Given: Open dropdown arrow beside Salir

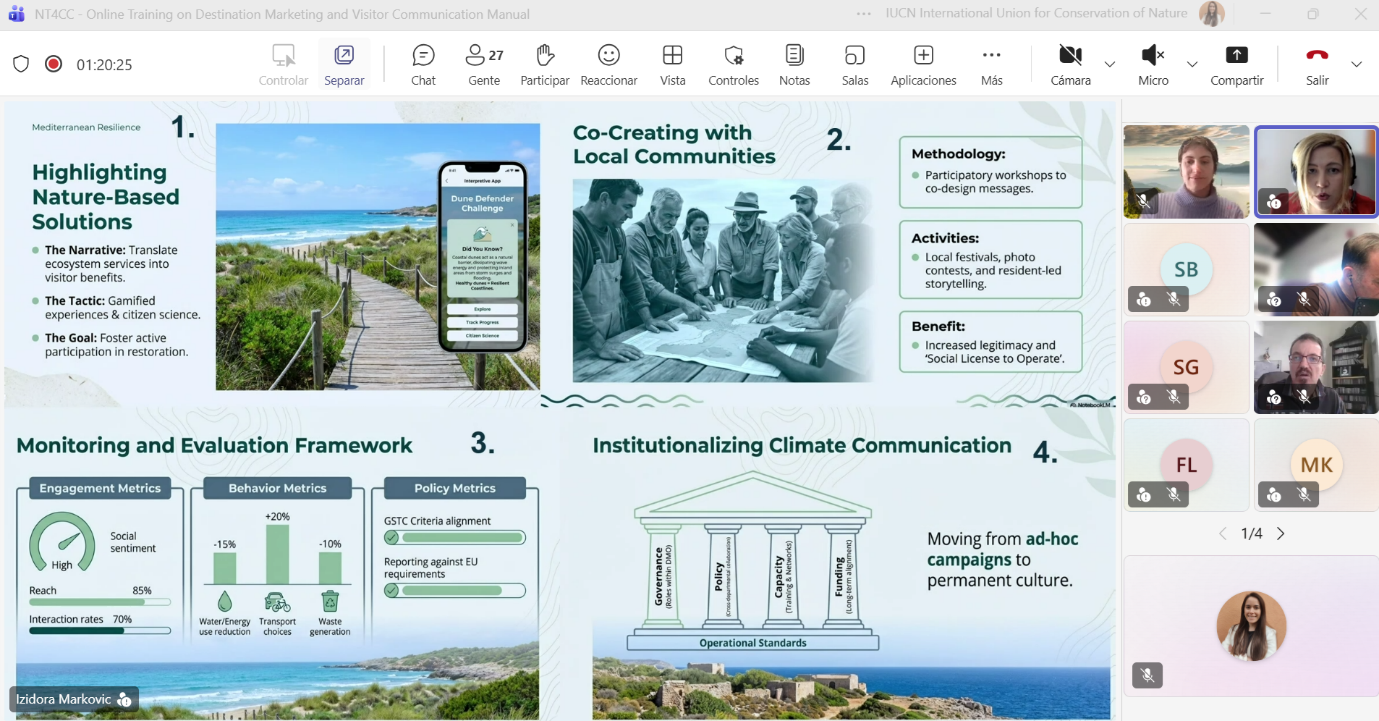Looking at the screenshot, I should 1356,64.
